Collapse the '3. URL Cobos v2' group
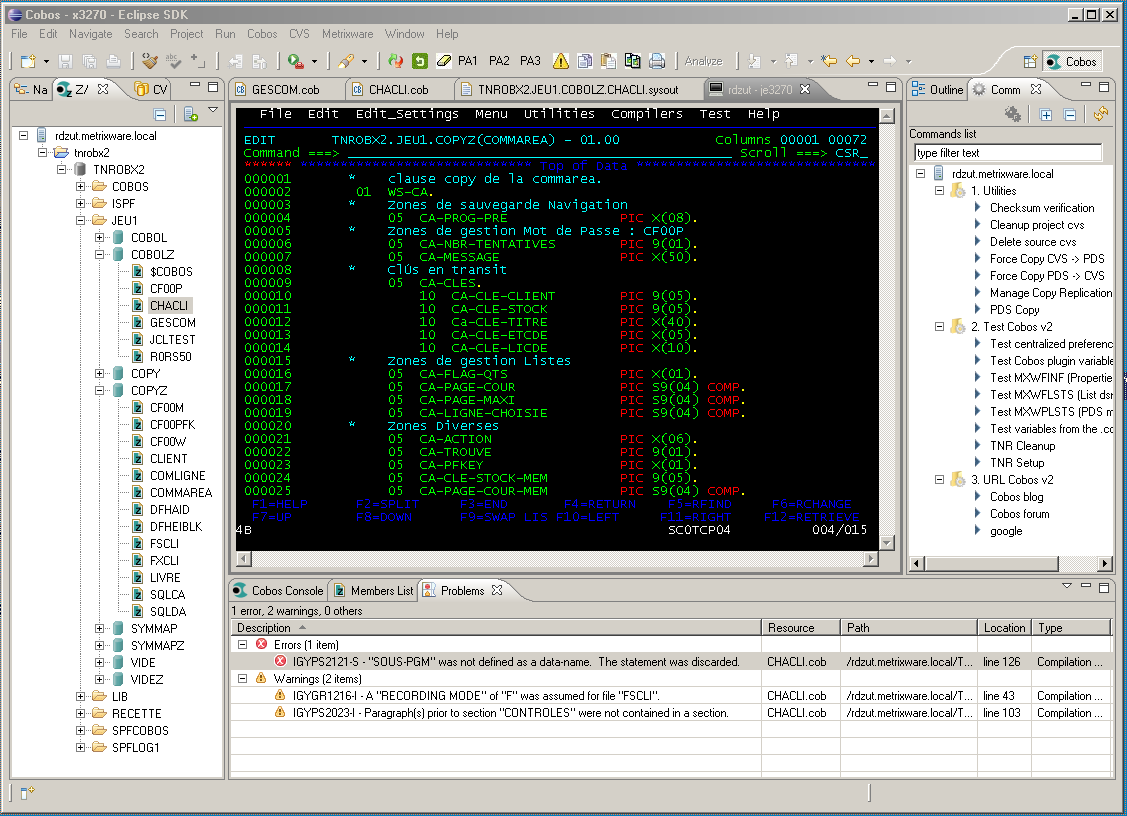 939,480
